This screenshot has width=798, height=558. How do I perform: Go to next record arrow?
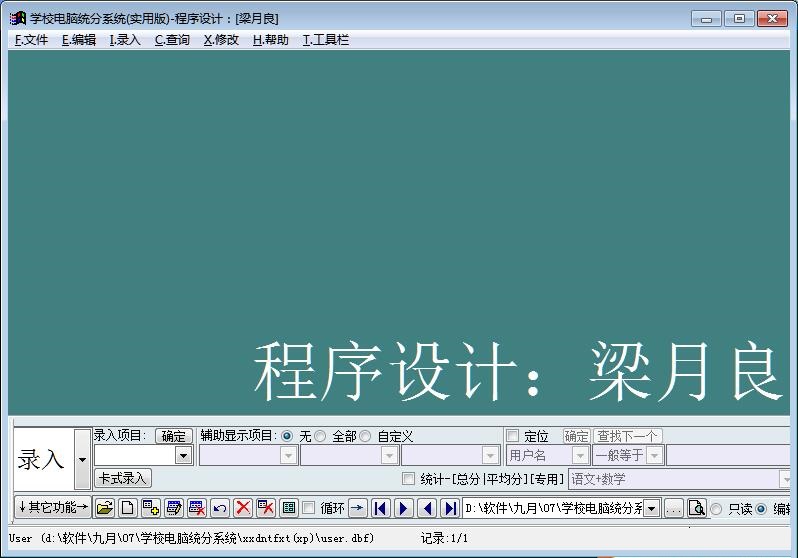(x=404, y=508)
